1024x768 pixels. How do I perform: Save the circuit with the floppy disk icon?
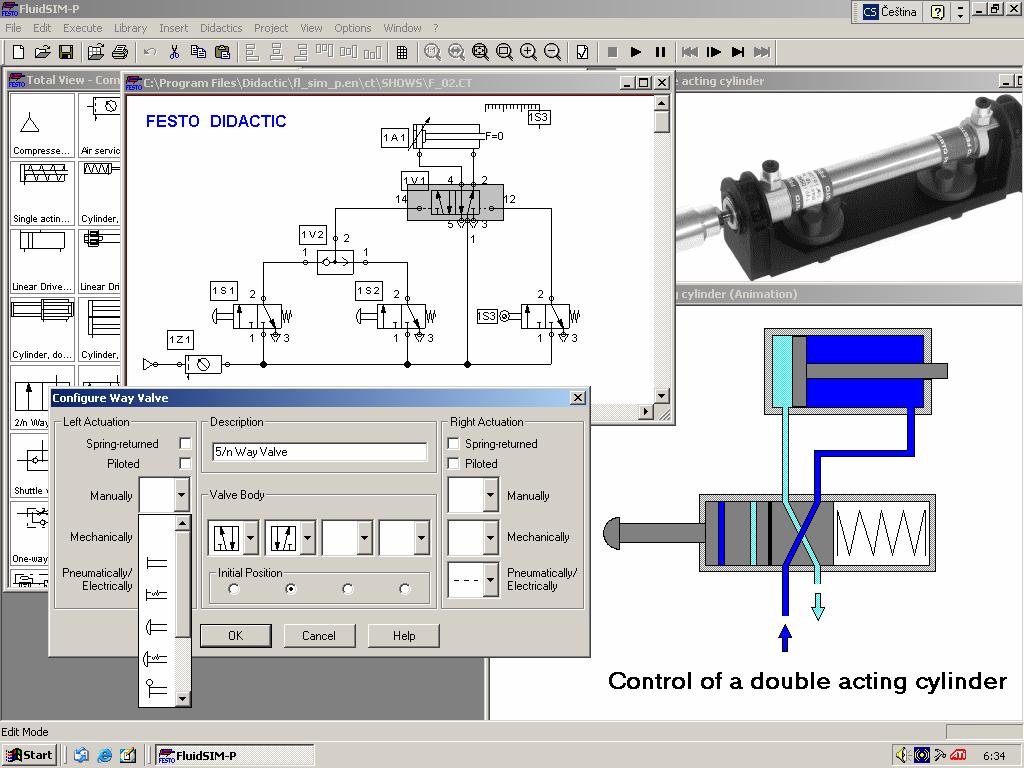66,52
